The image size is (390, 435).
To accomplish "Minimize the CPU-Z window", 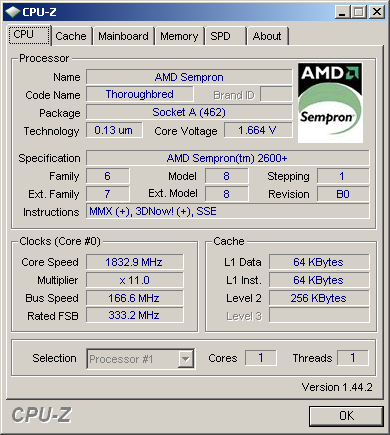I will [342, 12].
